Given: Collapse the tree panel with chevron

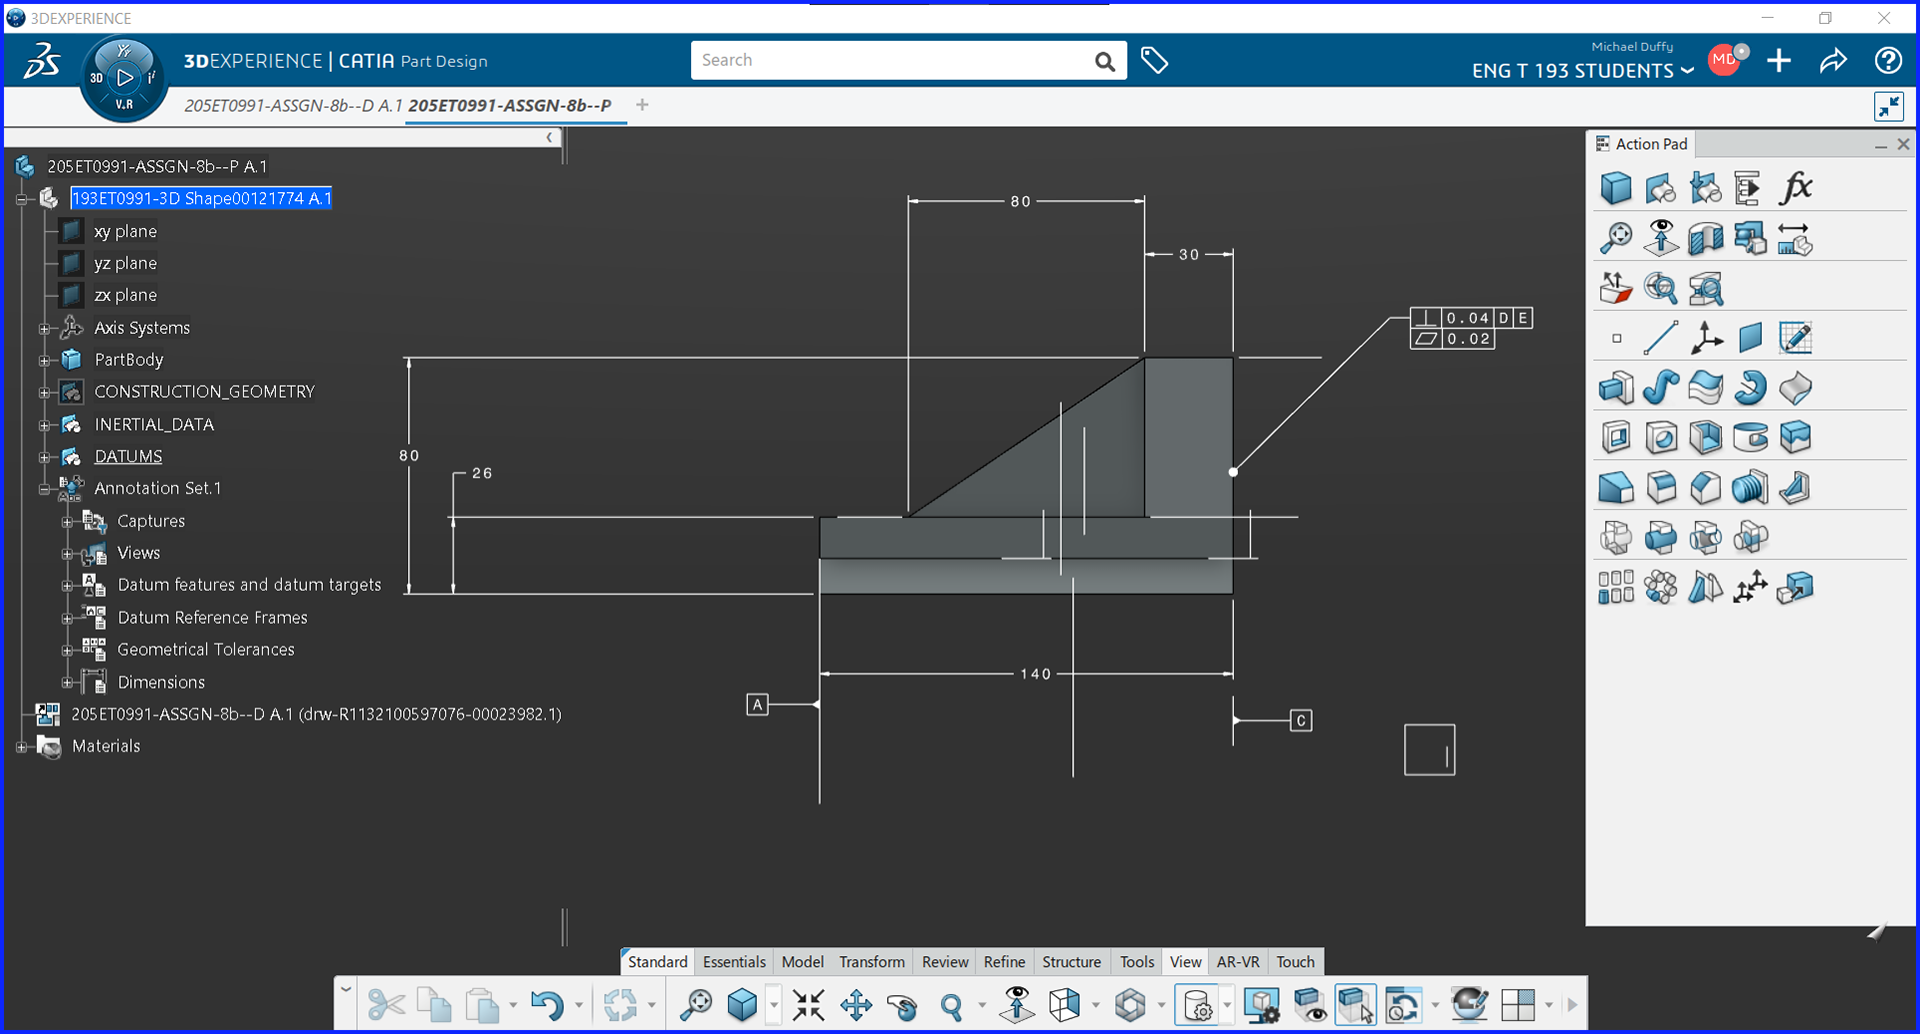Looking at the screenshot, I should click(549, 138).
